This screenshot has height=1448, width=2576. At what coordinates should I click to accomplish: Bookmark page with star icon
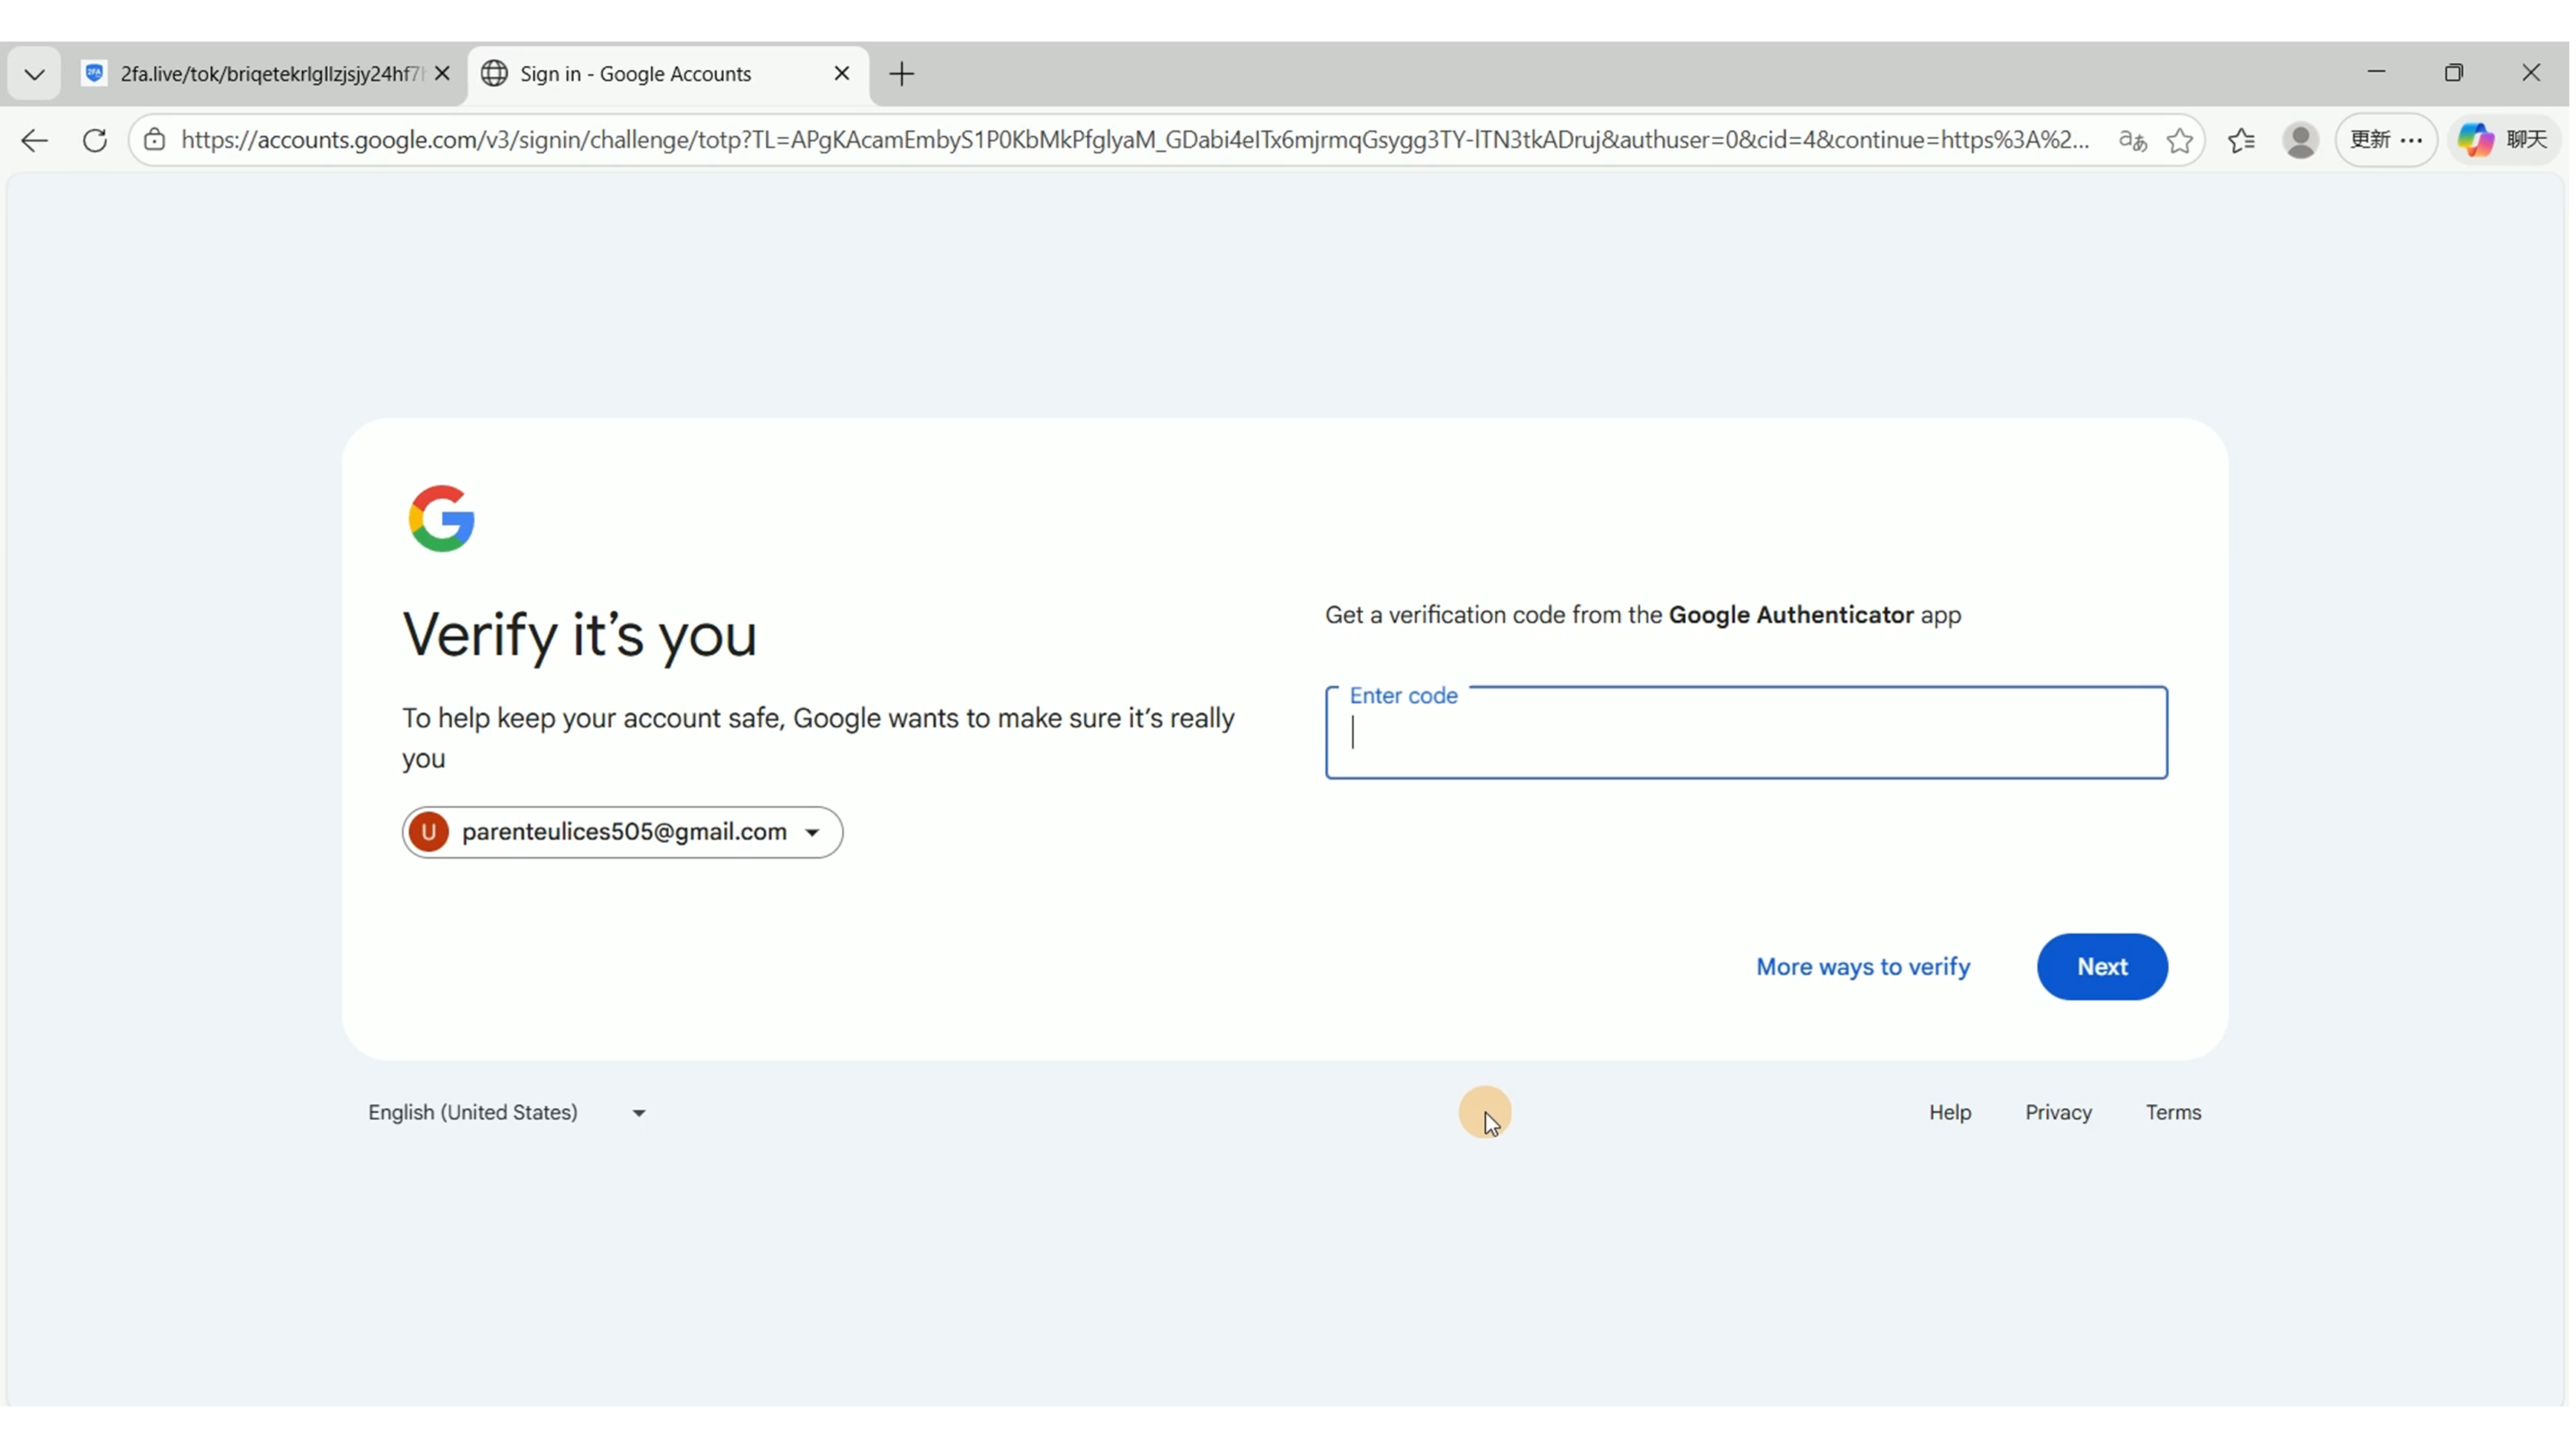pos(2179,140)
